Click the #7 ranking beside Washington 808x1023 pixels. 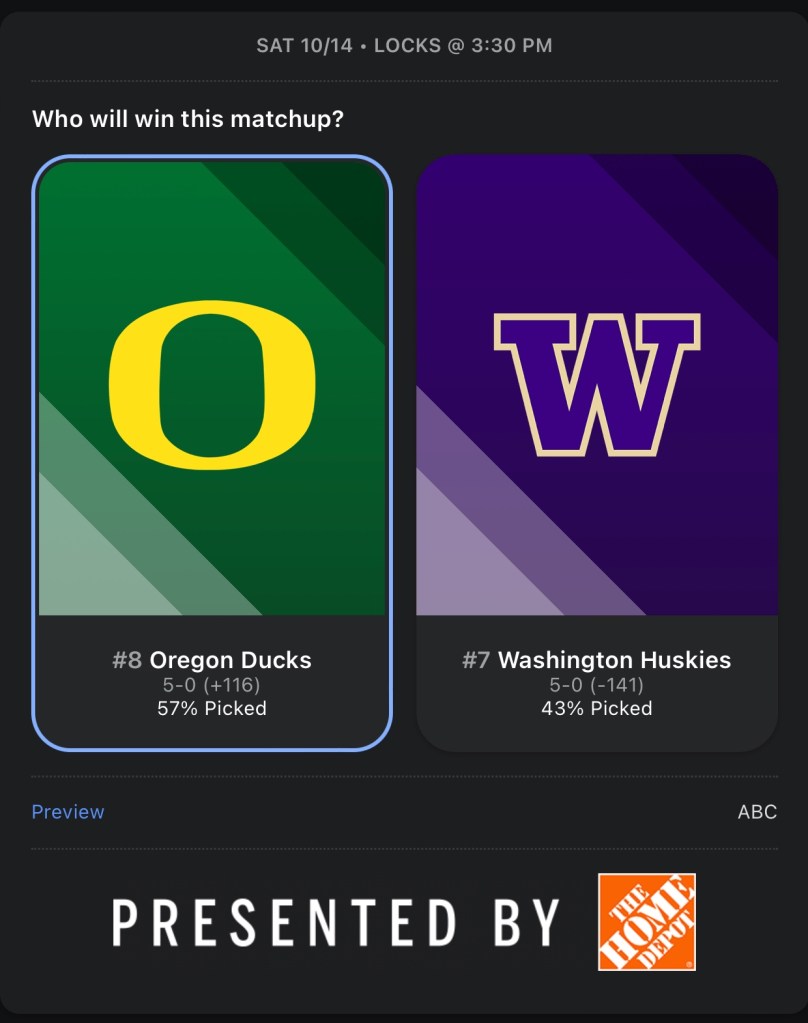coord(476,660)
